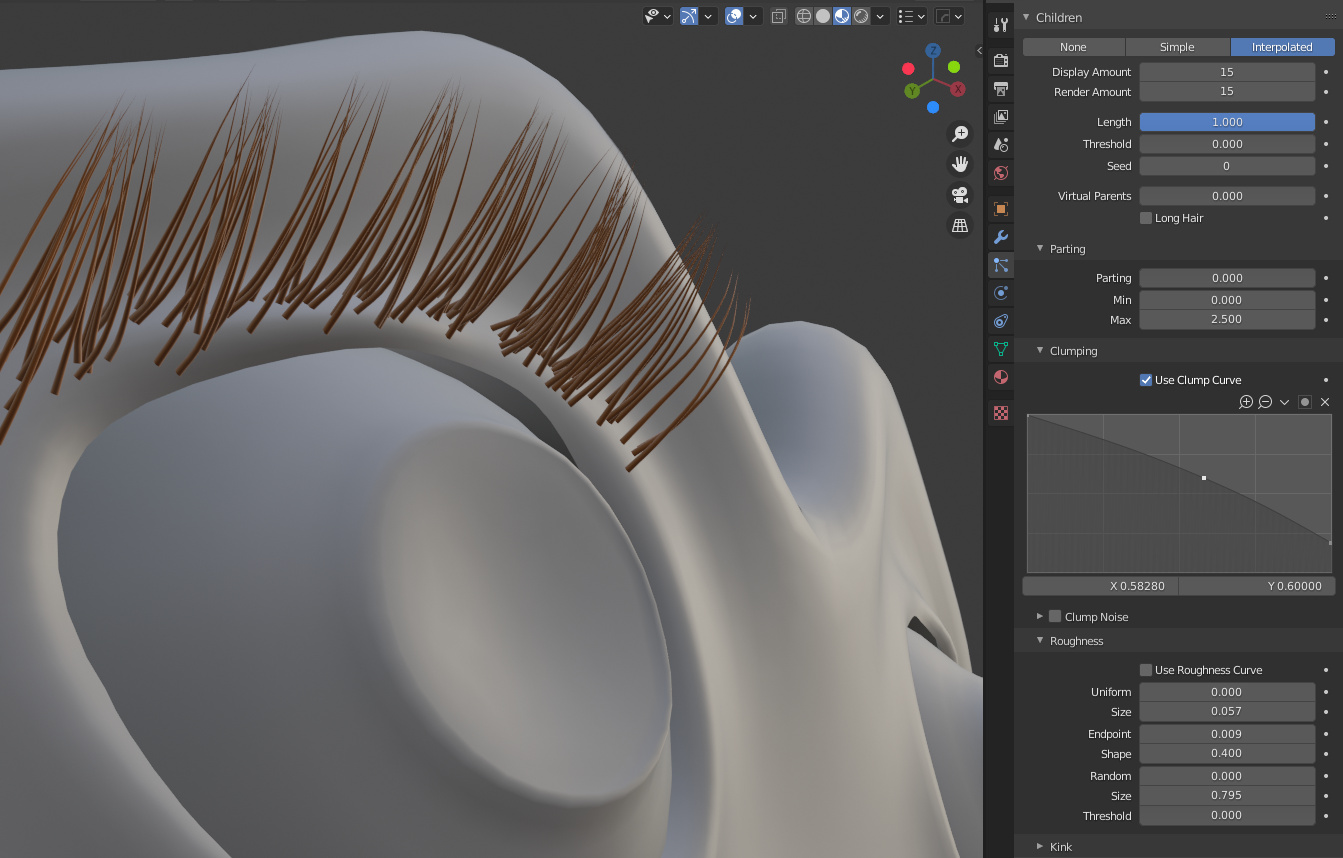The image size is (1343, 858).
Task: Open the Render properties tab
Action: point(1000,60)
